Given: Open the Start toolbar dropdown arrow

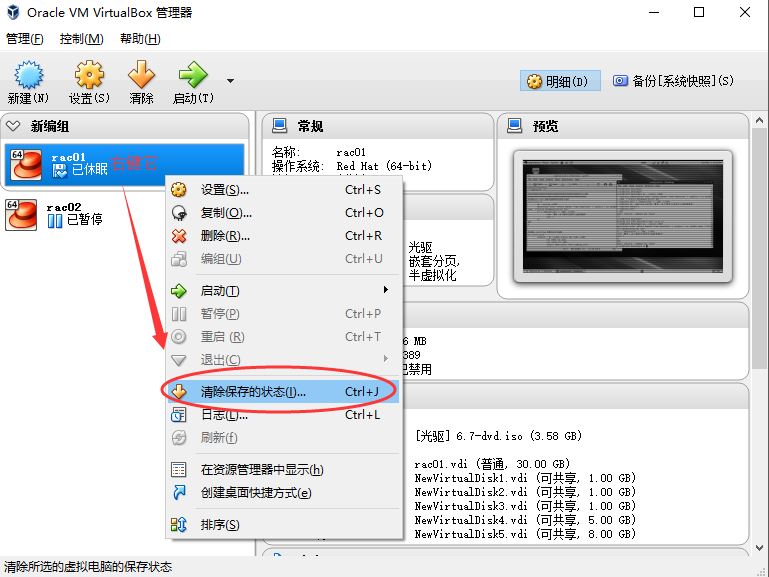Looking at the screenshot, I should pyautogui.click(x=230, y=81).
